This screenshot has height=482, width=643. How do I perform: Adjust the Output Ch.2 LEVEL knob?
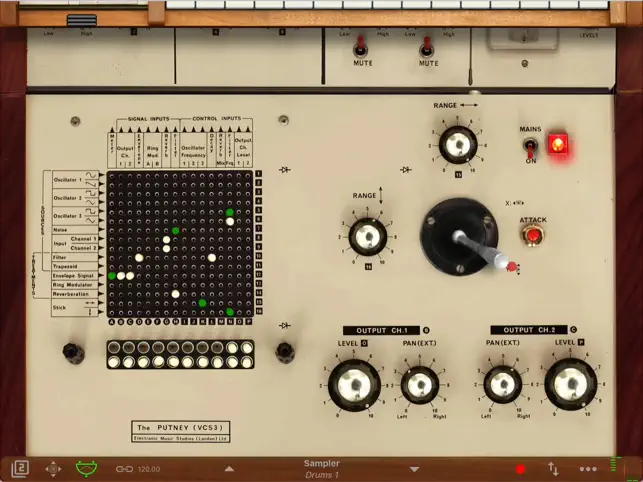pos(571,384)
